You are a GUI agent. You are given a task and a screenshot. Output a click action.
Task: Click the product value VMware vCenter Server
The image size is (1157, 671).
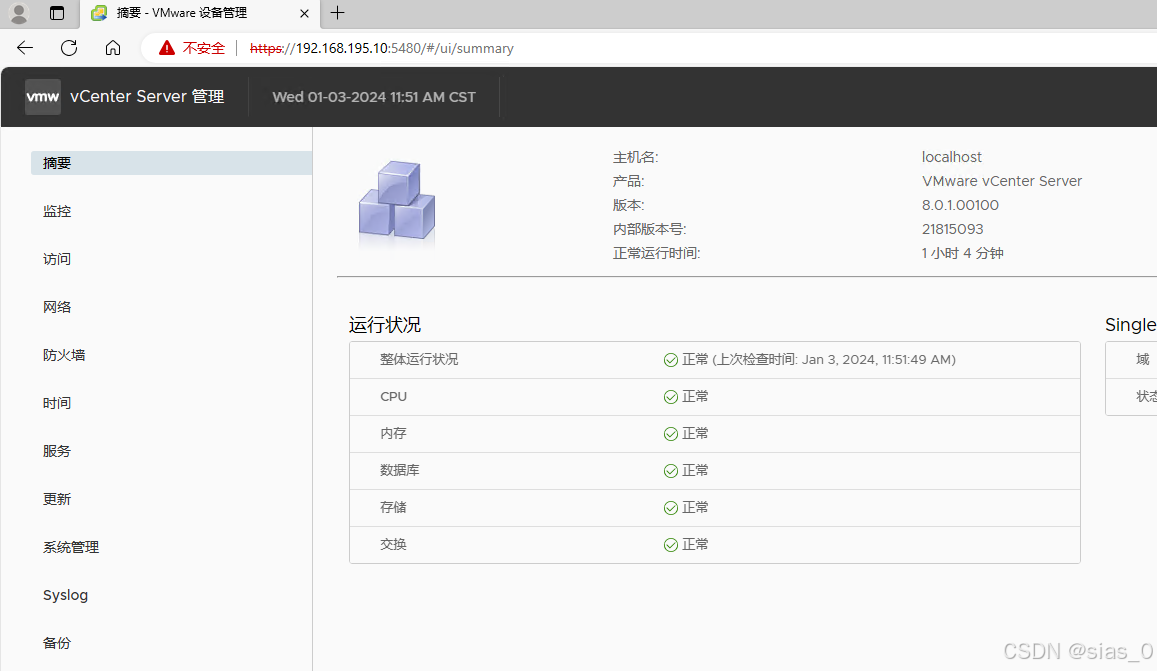[x=1002, y=181]
